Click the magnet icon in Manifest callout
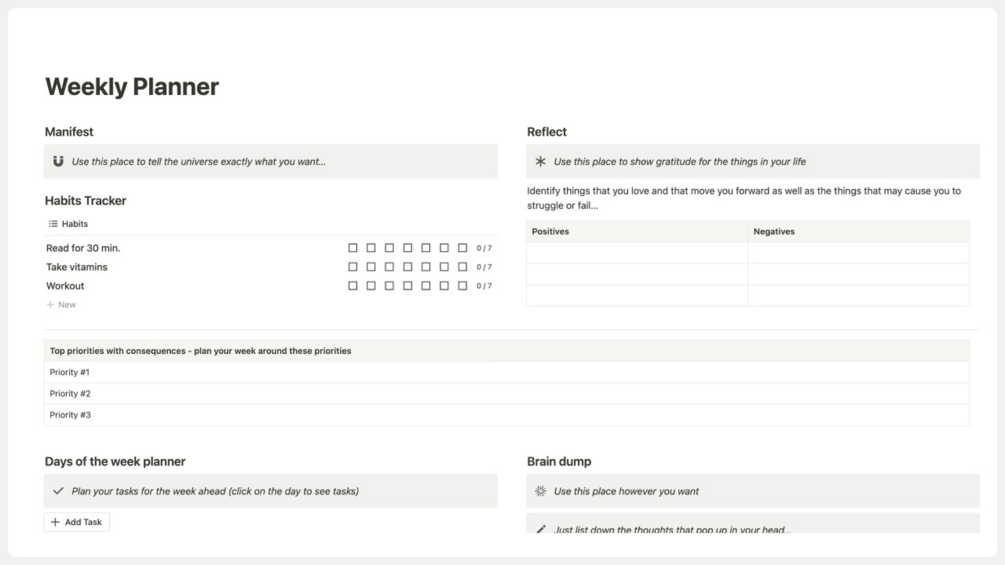This screenshot has width=1005, height=565. pos(58,162)
